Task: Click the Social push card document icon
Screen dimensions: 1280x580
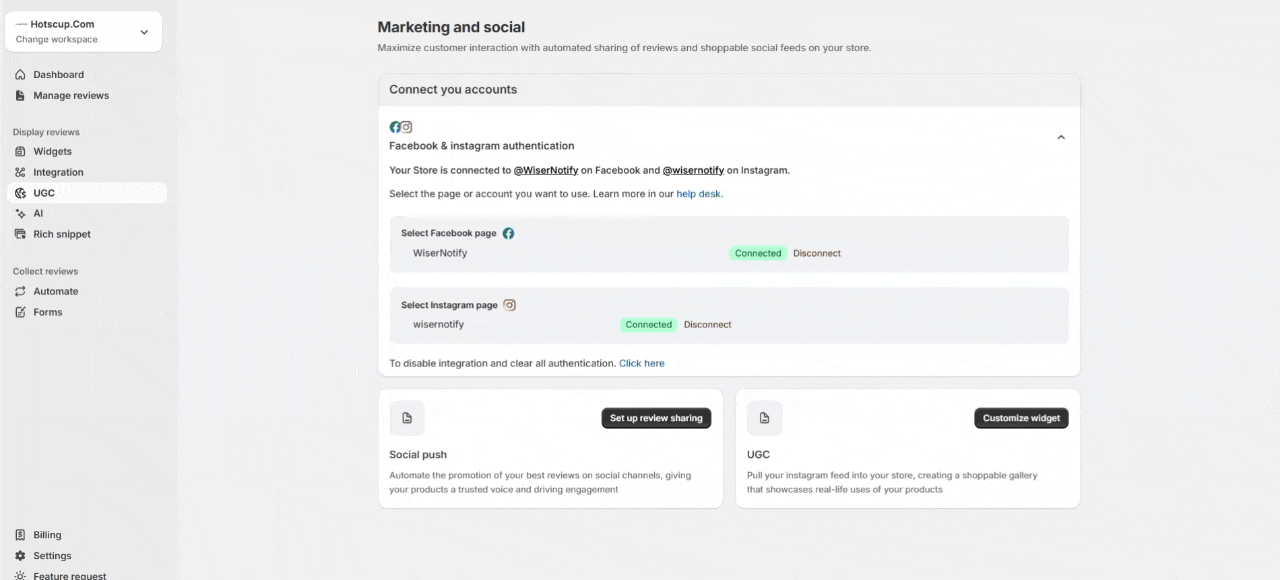Action: [x=407, y=418]
